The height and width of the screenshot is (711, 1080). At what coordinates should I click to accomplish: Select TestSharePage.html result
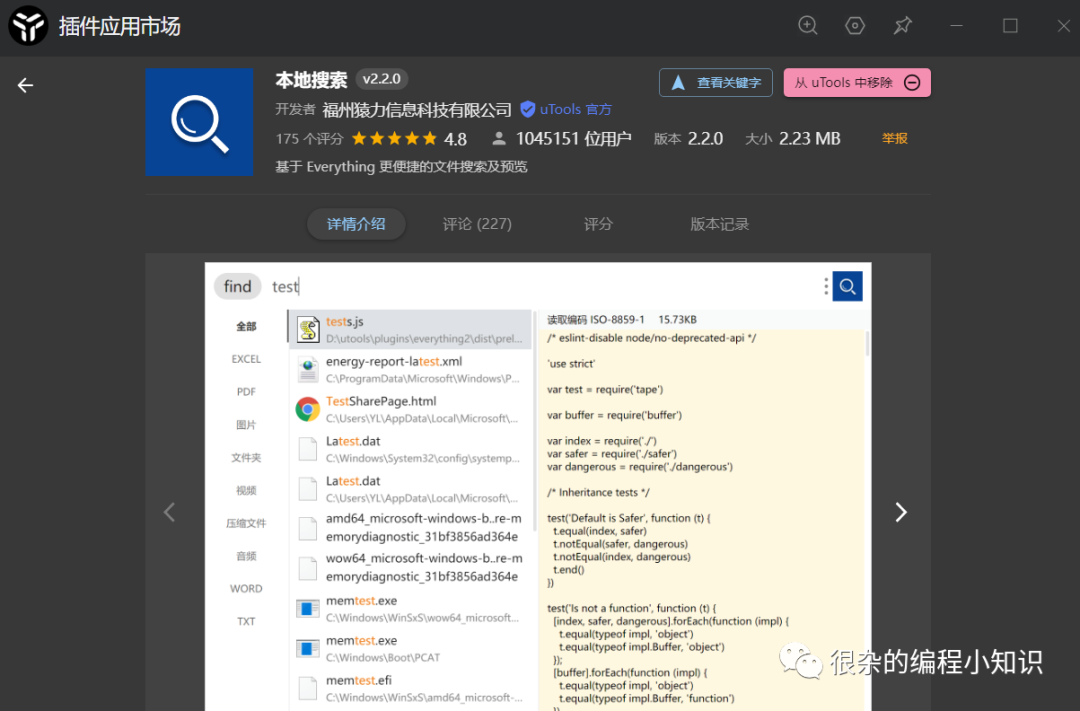tap(411, 409)
